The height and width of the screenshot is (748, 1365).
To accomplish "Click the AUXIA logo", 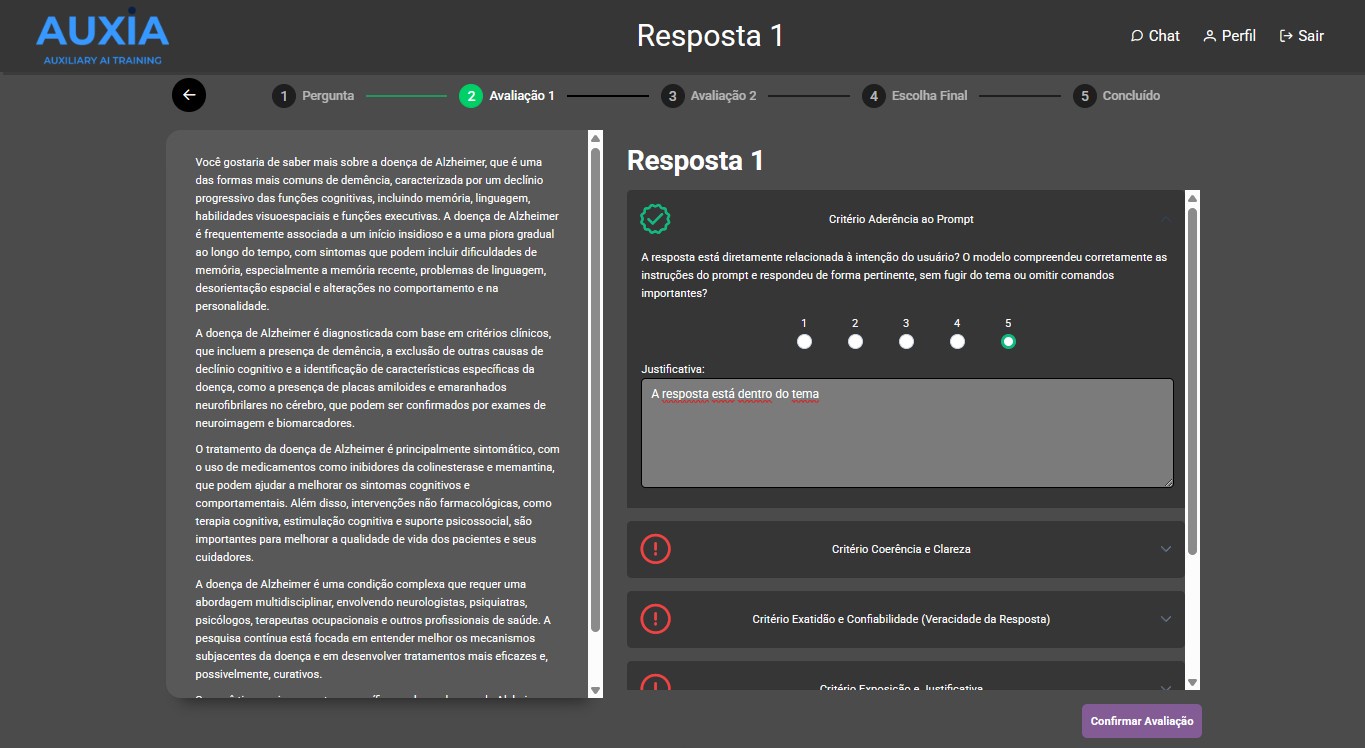I will 102,37.
